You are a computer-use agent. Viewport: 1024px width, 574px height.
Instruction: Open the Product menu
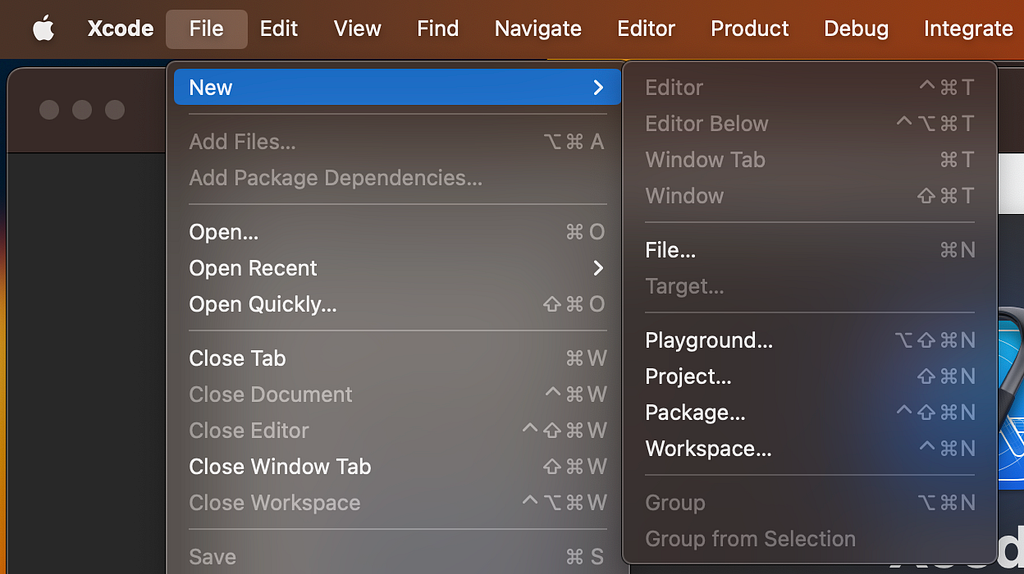coord(749,29)
